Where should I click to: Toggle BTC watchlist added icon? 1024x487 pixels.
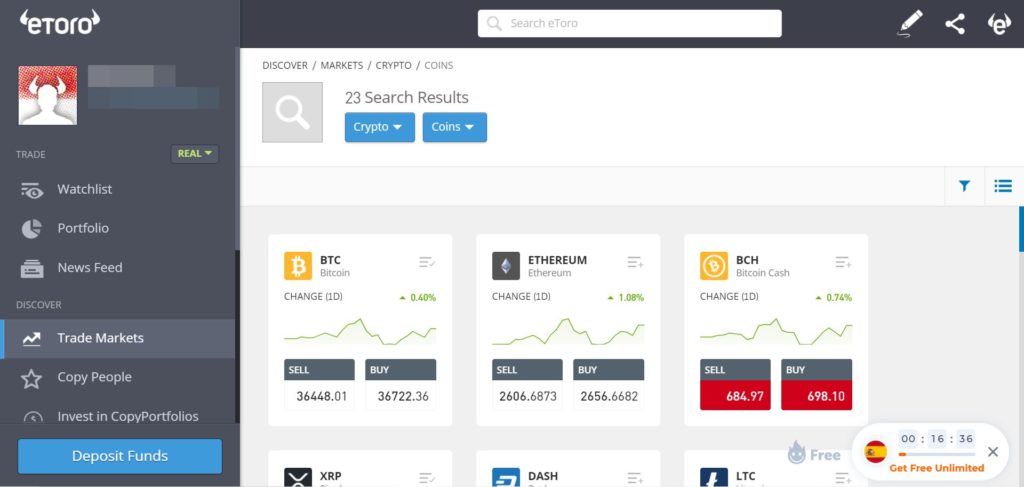click(427, 262)
